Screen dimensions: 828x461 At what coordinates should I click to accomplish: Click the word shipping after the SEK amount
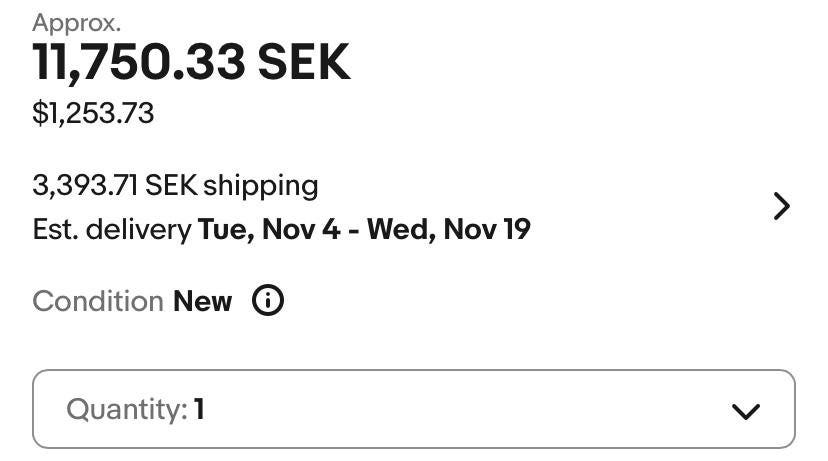(260, 185)
